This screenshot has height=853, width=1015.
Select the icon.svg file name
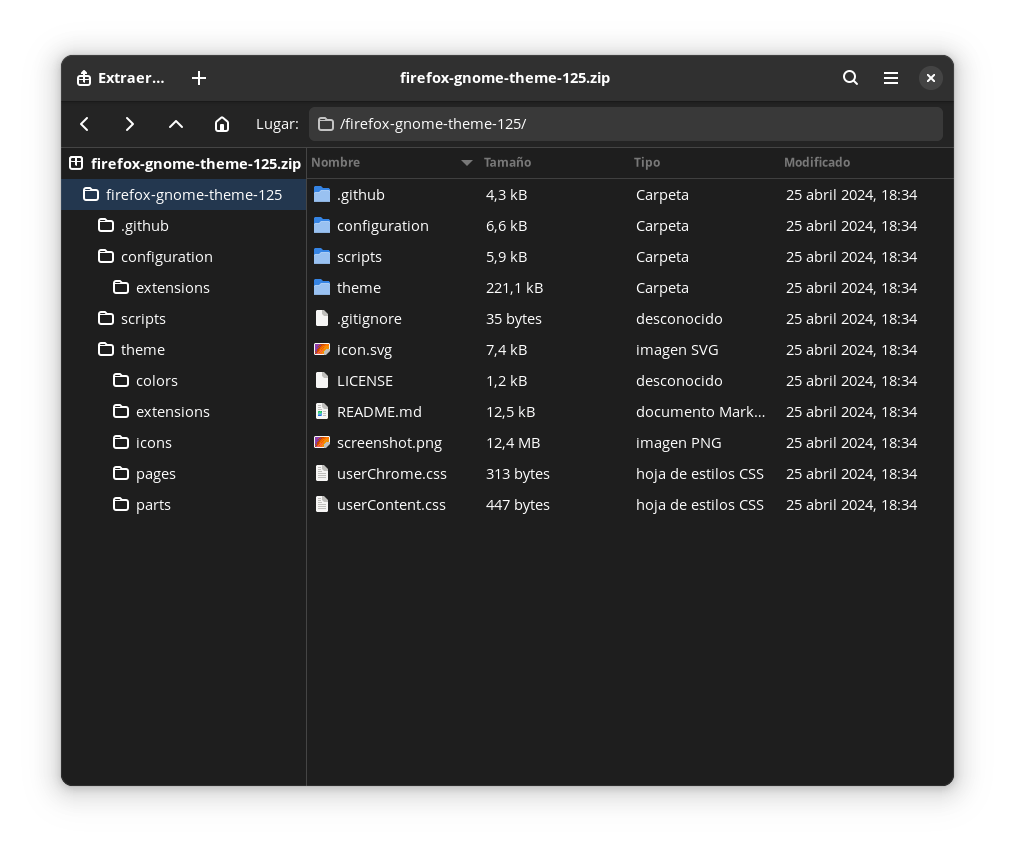pos(364,350)
